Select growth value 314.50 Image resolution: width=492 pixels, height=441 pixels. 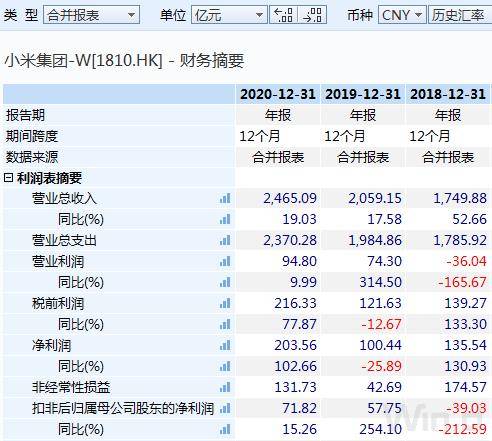click(380, 282)
